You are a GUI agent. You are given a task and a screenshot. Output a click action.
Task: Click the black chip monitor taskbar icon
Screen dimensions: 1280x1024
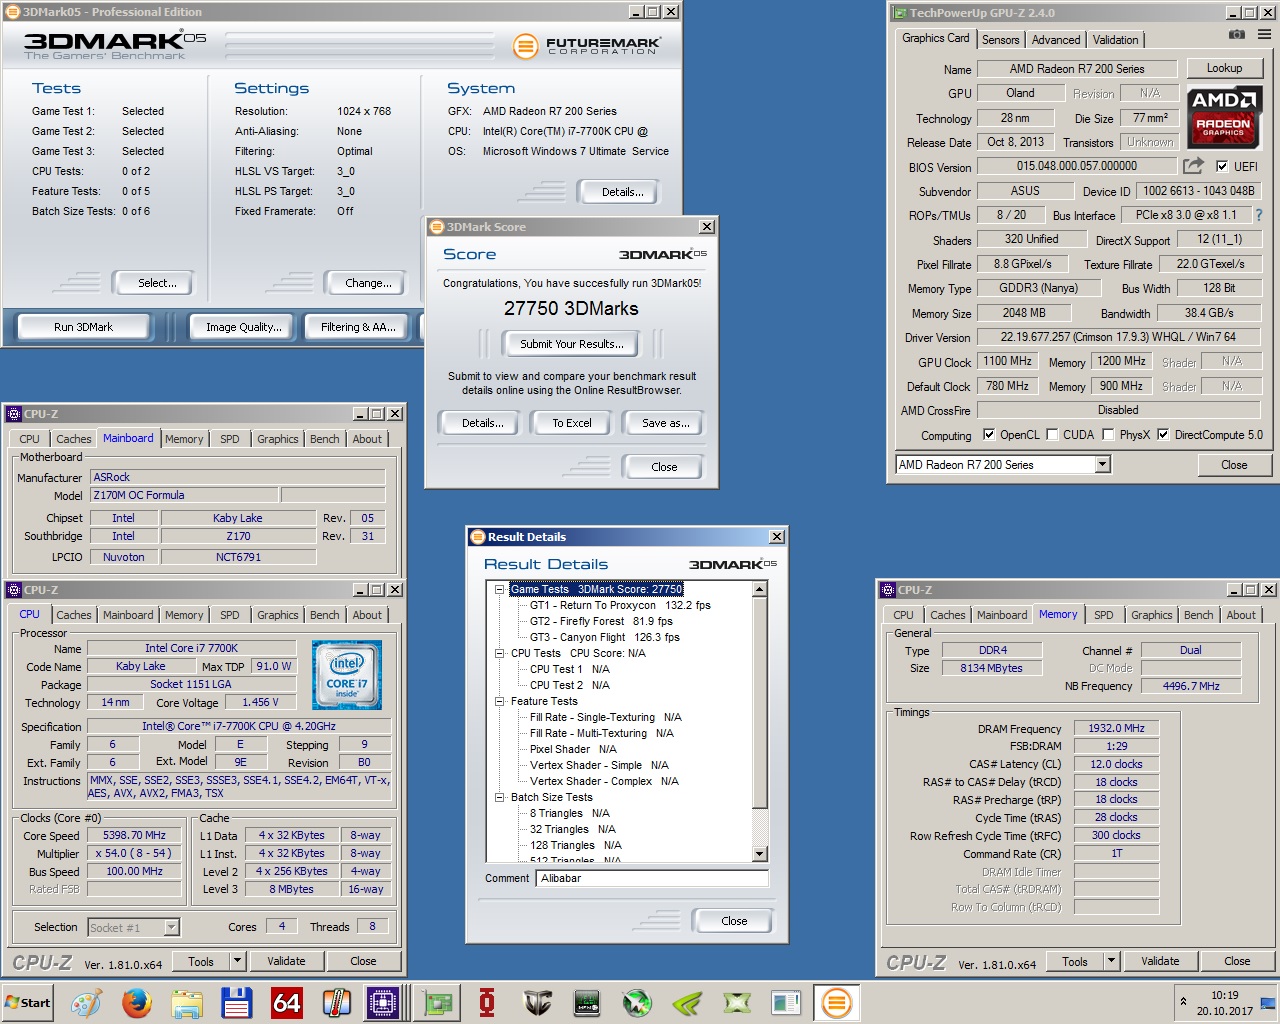pyautogui.click(x=587, y=1003)
